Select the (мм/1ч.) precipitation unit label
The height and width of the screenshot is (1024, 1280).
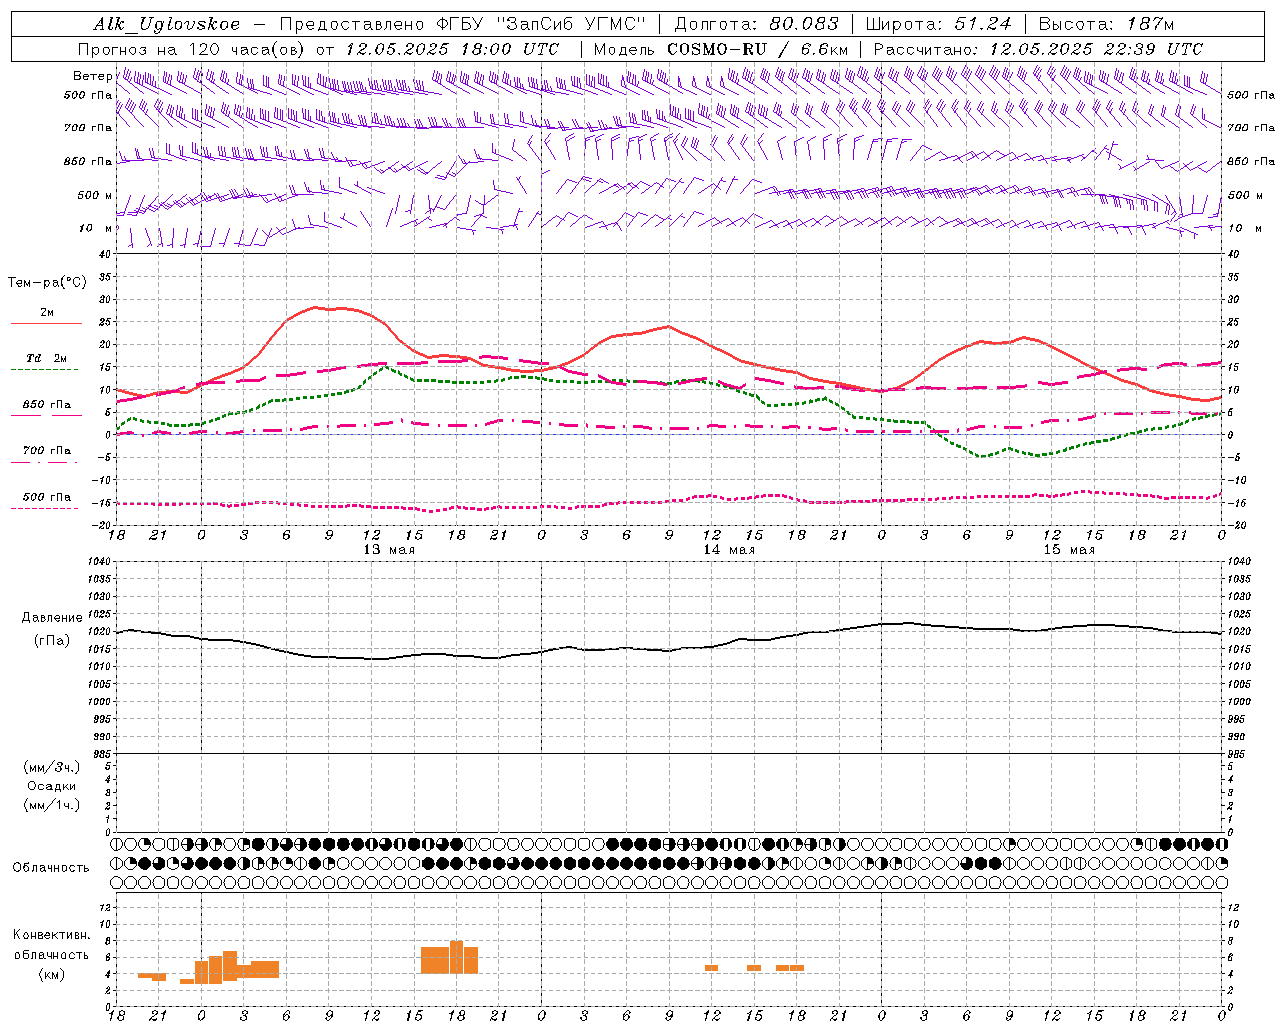click(52, 805)
